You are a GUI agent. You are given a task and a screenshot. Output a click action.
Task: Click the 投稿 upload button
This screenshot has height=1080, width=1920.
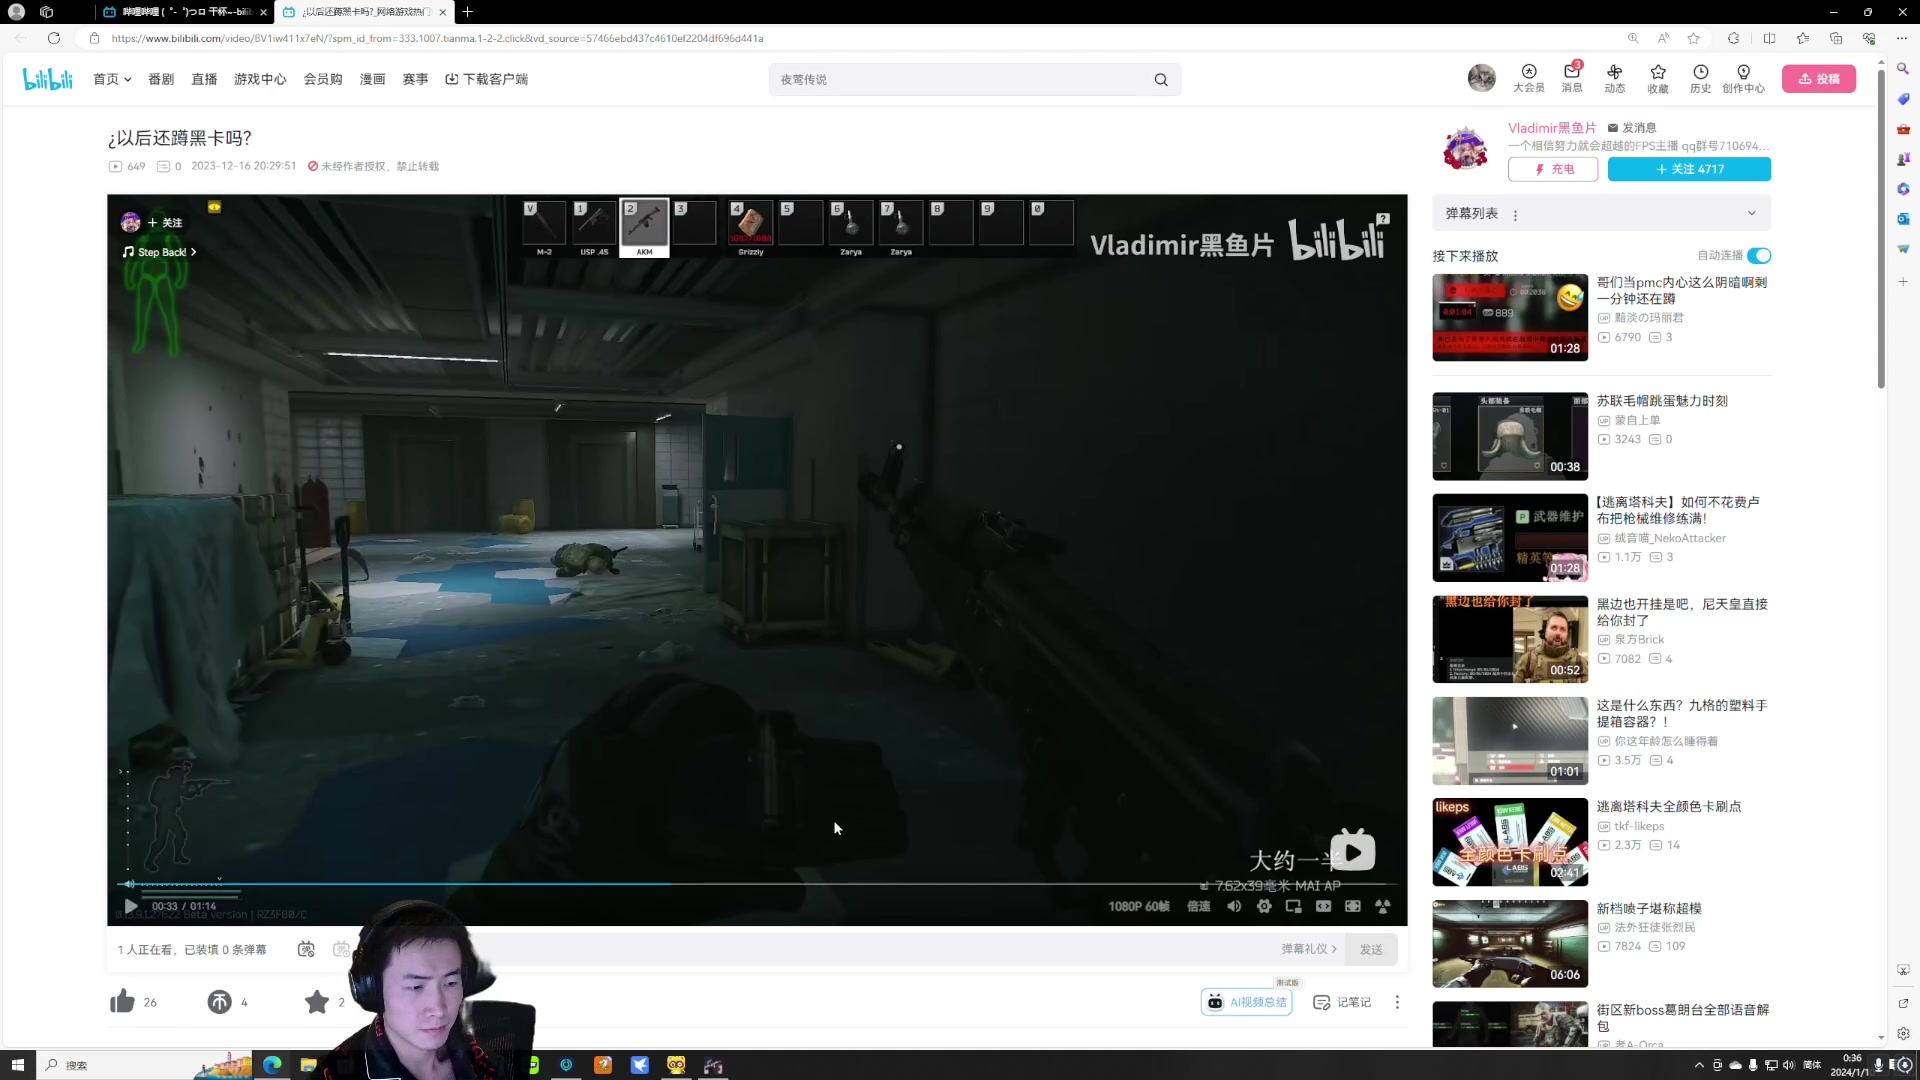1819,79
